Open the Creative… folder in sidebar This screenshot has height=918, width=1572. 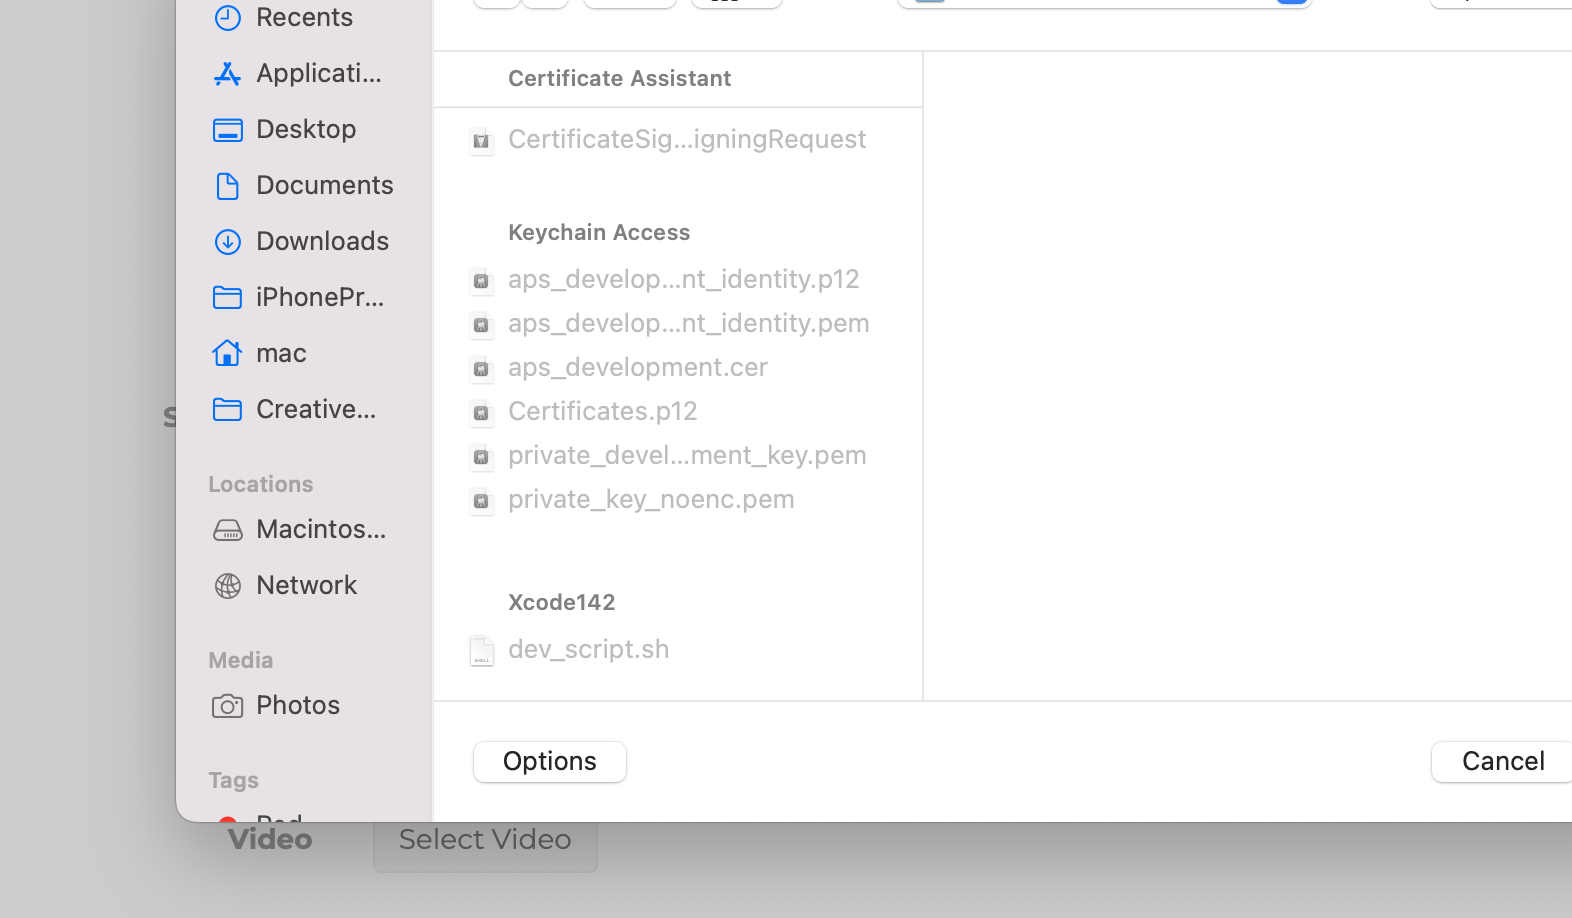pyautogui.click(x=315, y=409)
